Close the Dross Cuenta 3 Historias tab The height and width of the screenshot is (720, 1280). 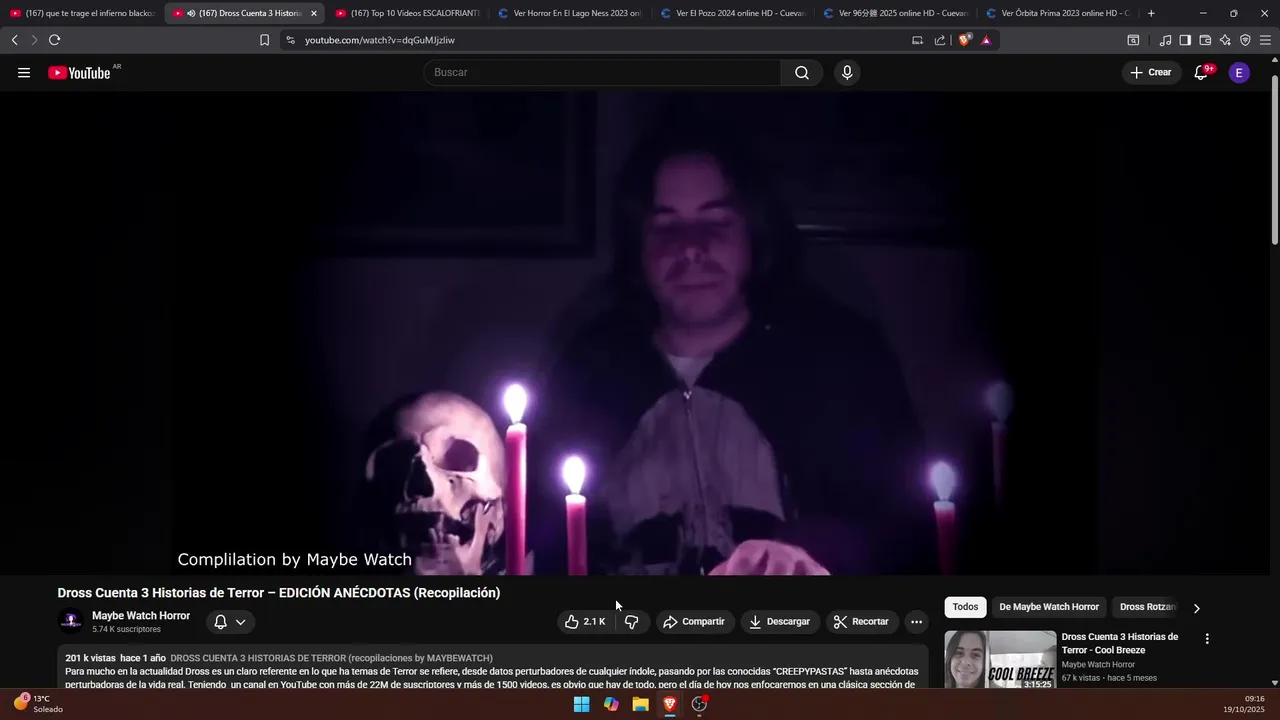pyautogui.click(x=313, y=13)
